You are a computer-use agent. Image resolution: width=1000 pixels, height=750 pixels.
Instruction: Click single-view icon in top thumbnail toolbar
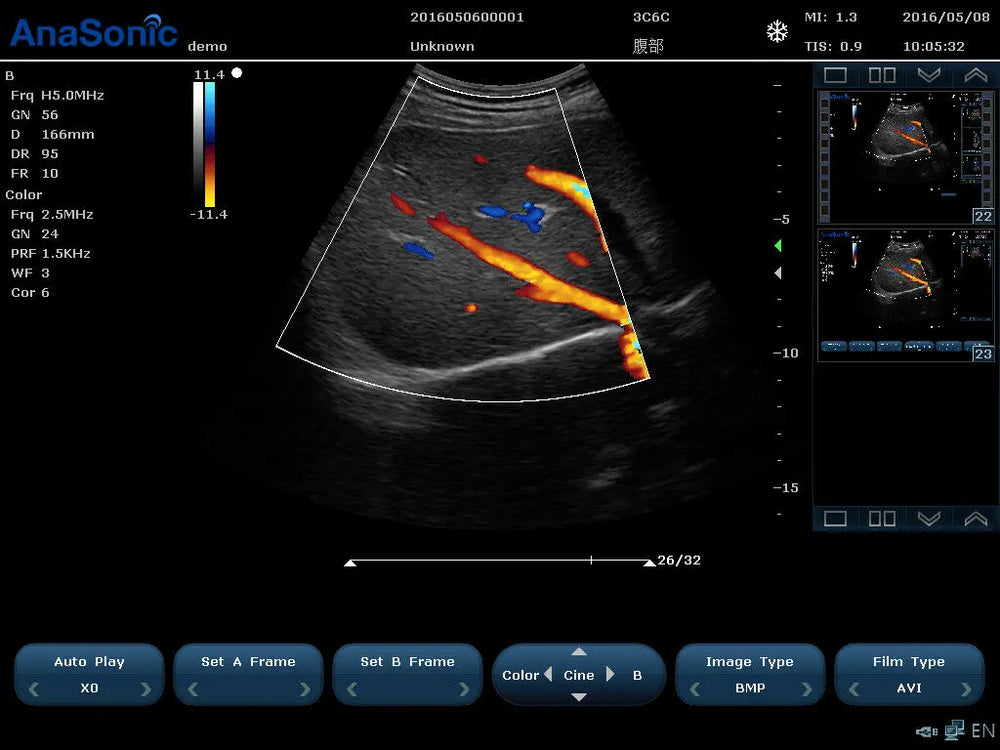(x=835, y=75)
